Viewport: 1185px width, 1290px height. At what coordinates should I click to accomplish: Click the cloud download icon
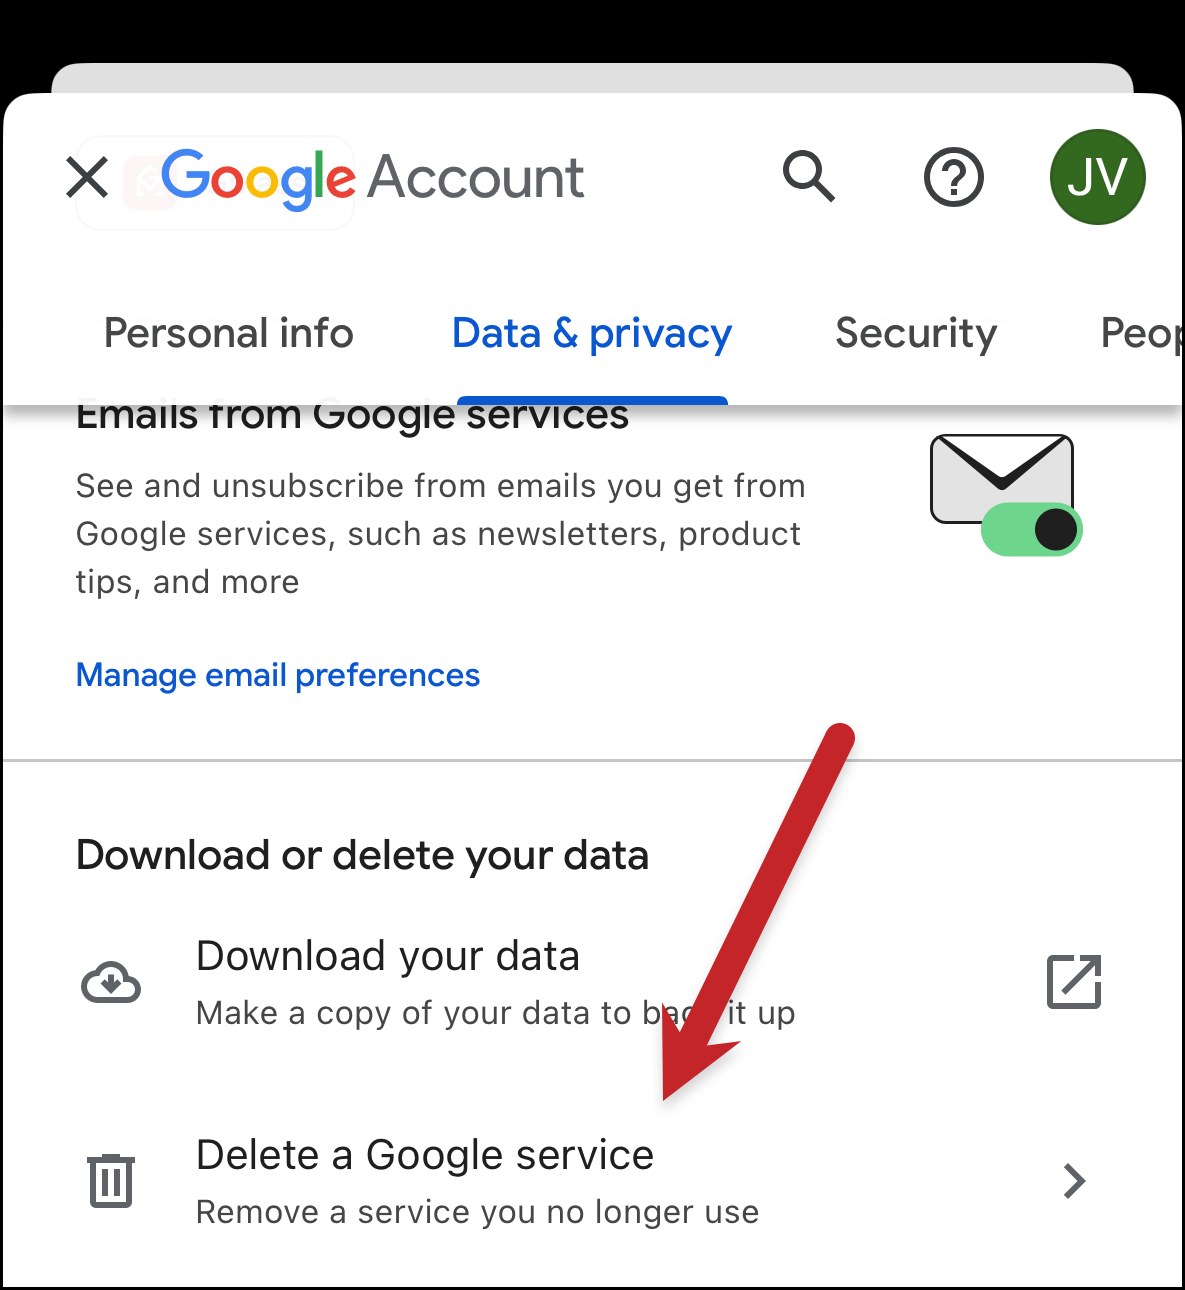[111, 982]
